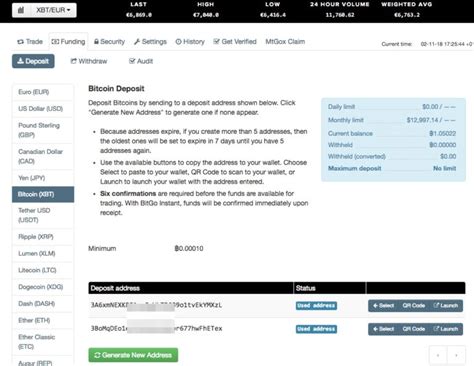Show QR Code for the 3BoMqDEo1 address
The width and height of the screenshot is (474, 366).
[x=413, y=329]
